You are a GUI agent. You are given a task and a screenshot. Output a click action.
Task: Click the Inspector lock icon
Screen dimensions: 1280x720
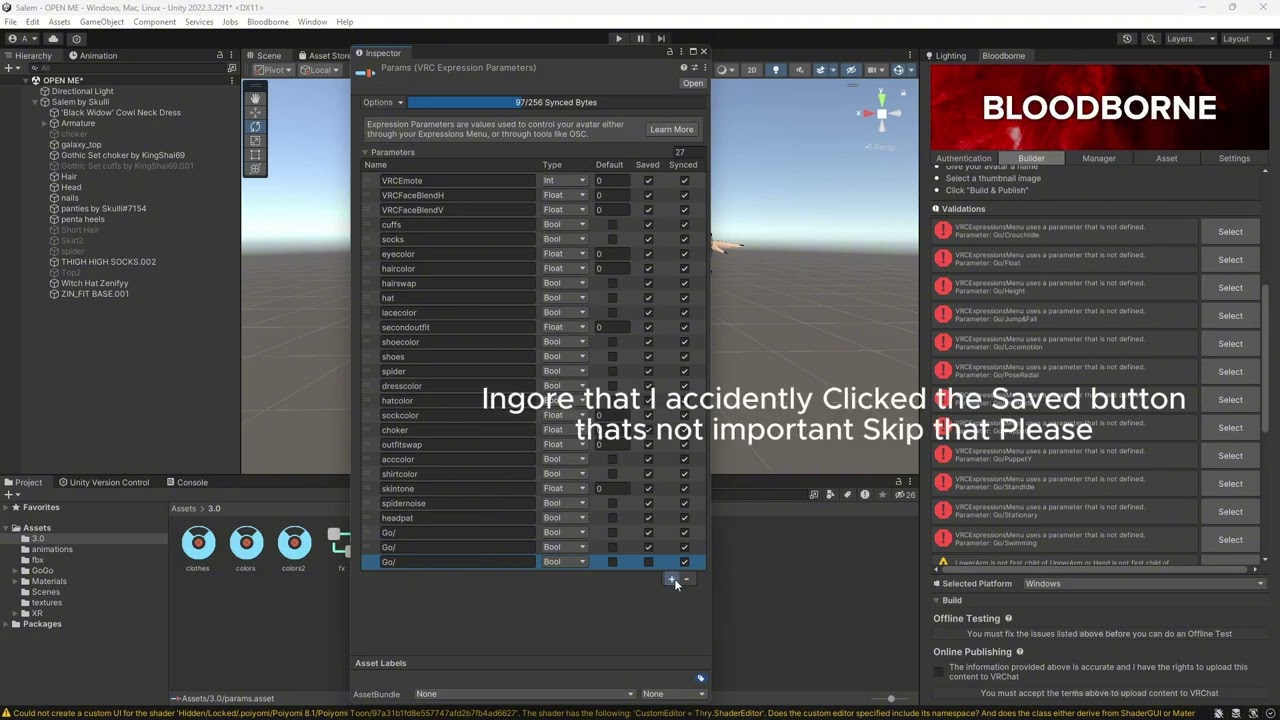point(670,52)
